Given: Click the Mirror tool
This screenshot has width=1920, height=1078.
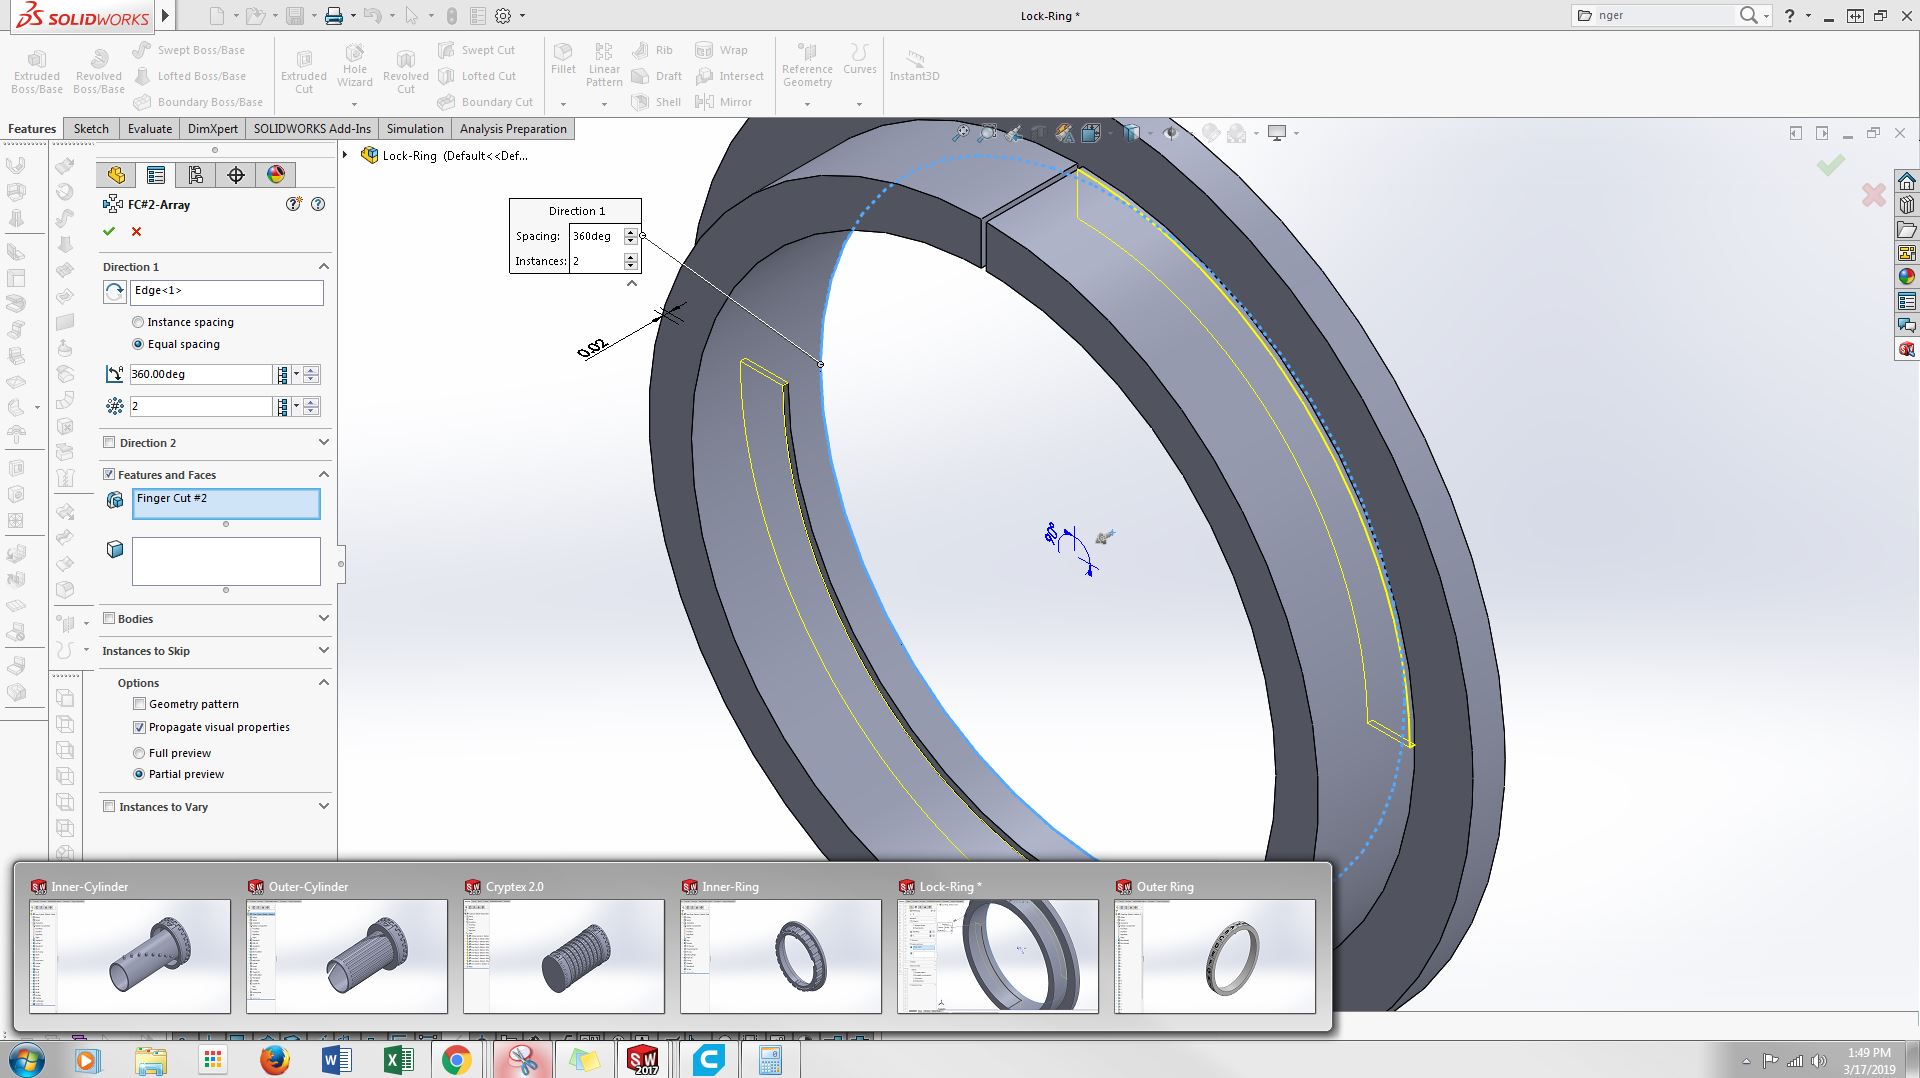Looking at the screenshot, I should (723, 102).
